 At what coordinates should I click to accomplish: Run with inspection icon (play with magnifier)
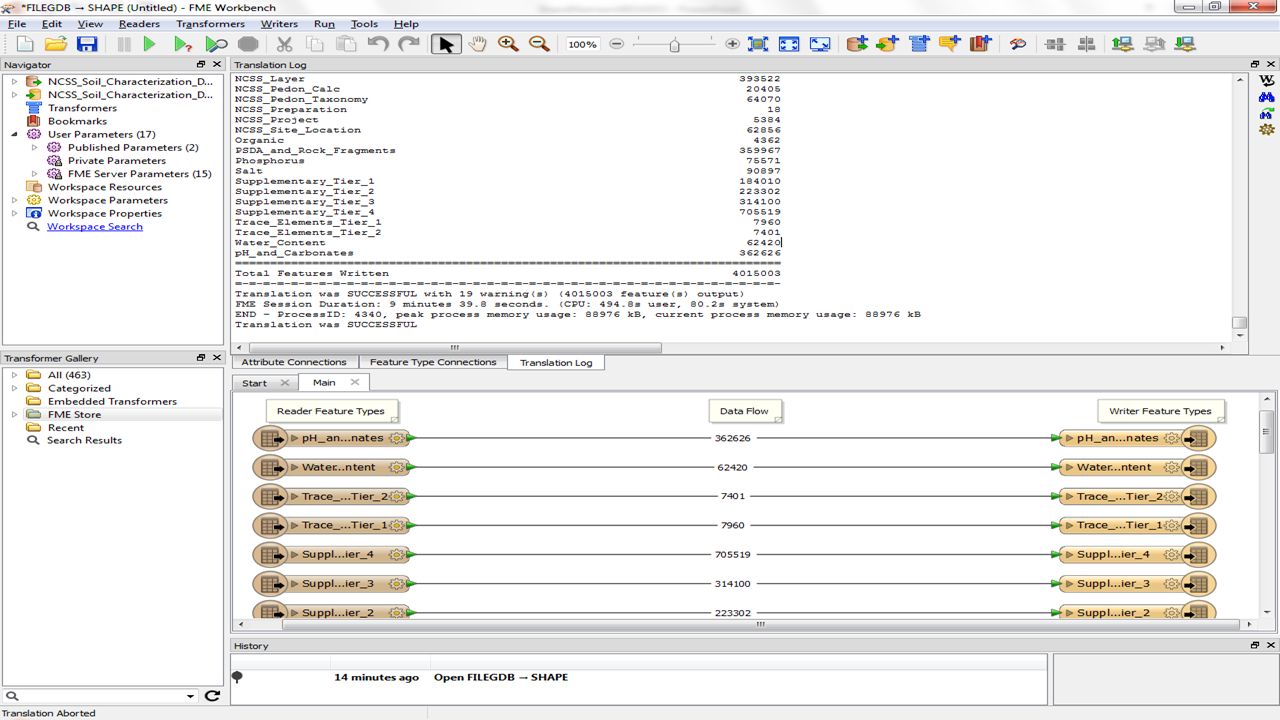[x=216, y=44]
